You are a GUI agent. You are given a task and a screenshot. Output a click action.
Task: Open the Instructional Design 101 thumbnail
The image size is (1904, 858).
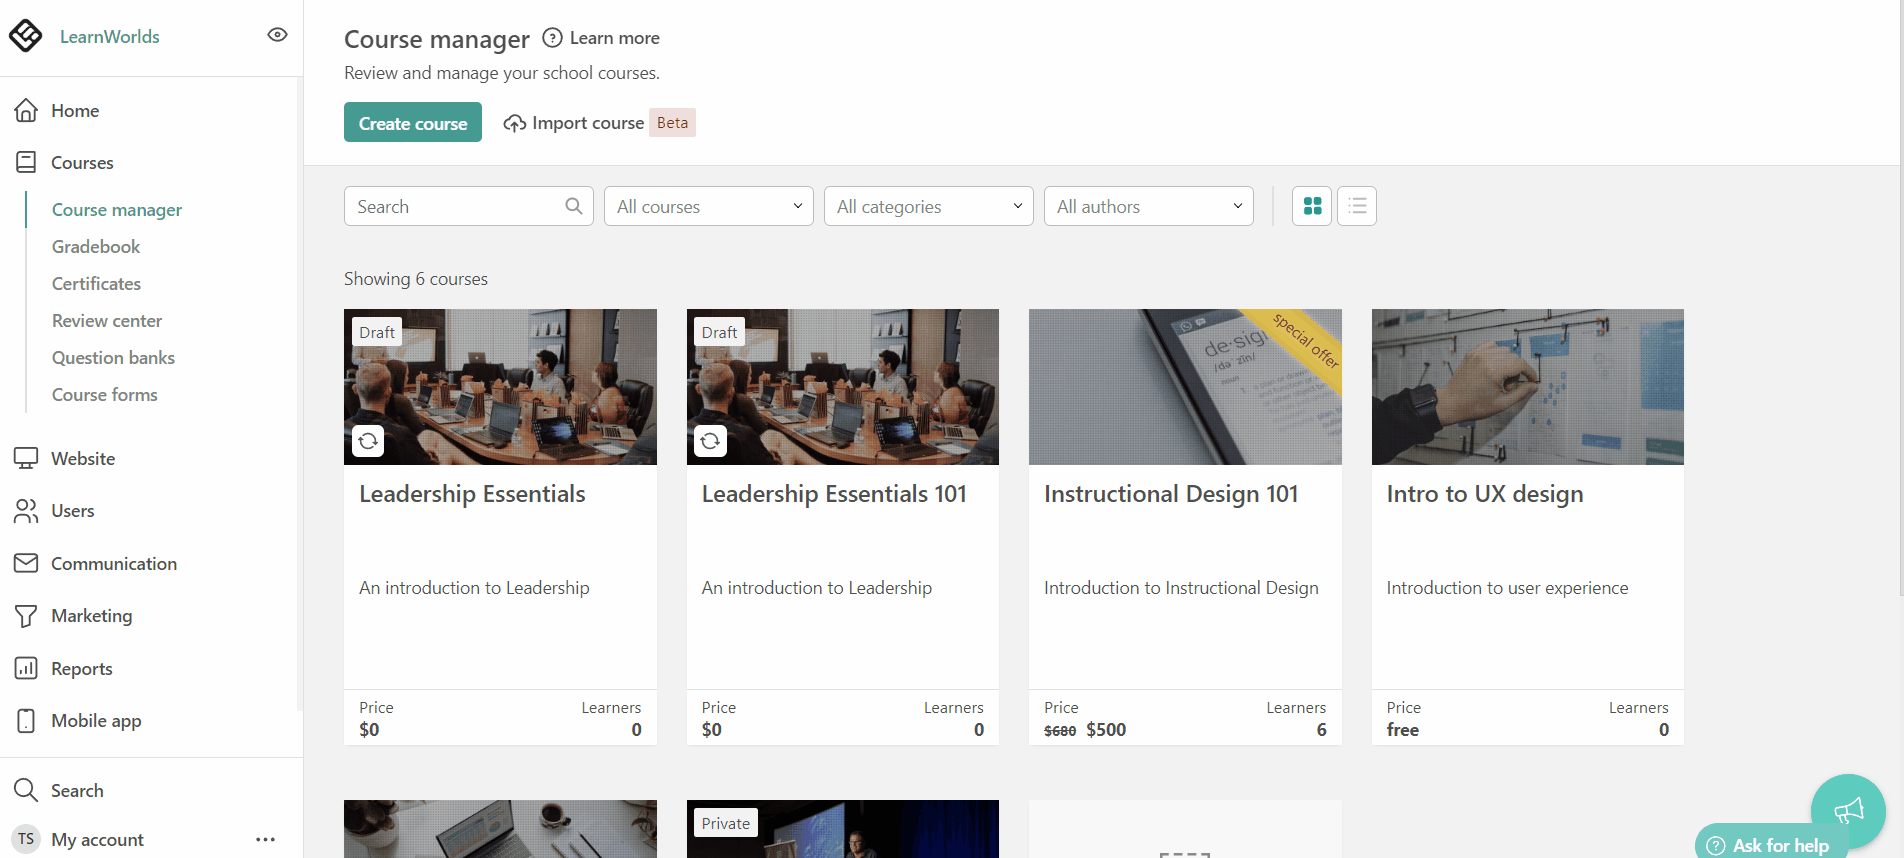1185,387
